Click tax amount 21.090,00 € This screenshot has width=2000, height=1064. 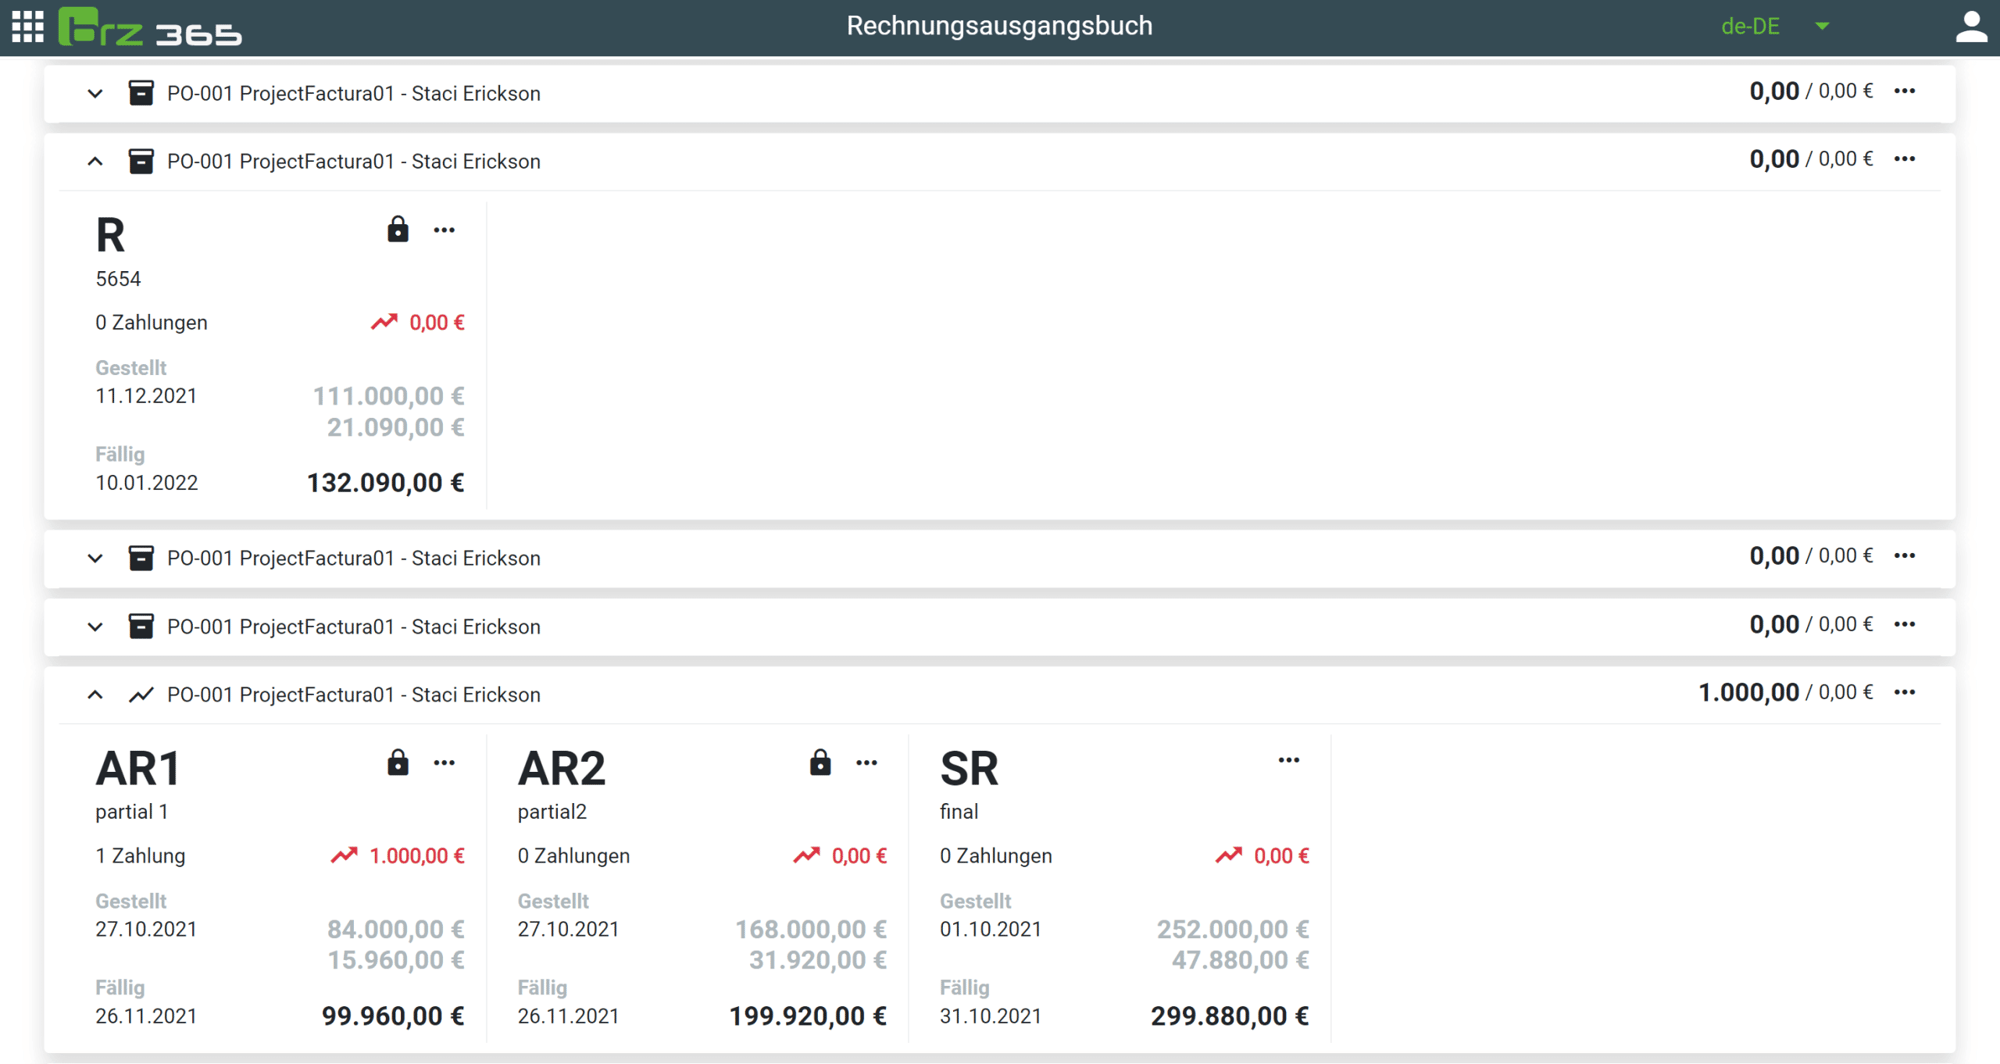395,428
